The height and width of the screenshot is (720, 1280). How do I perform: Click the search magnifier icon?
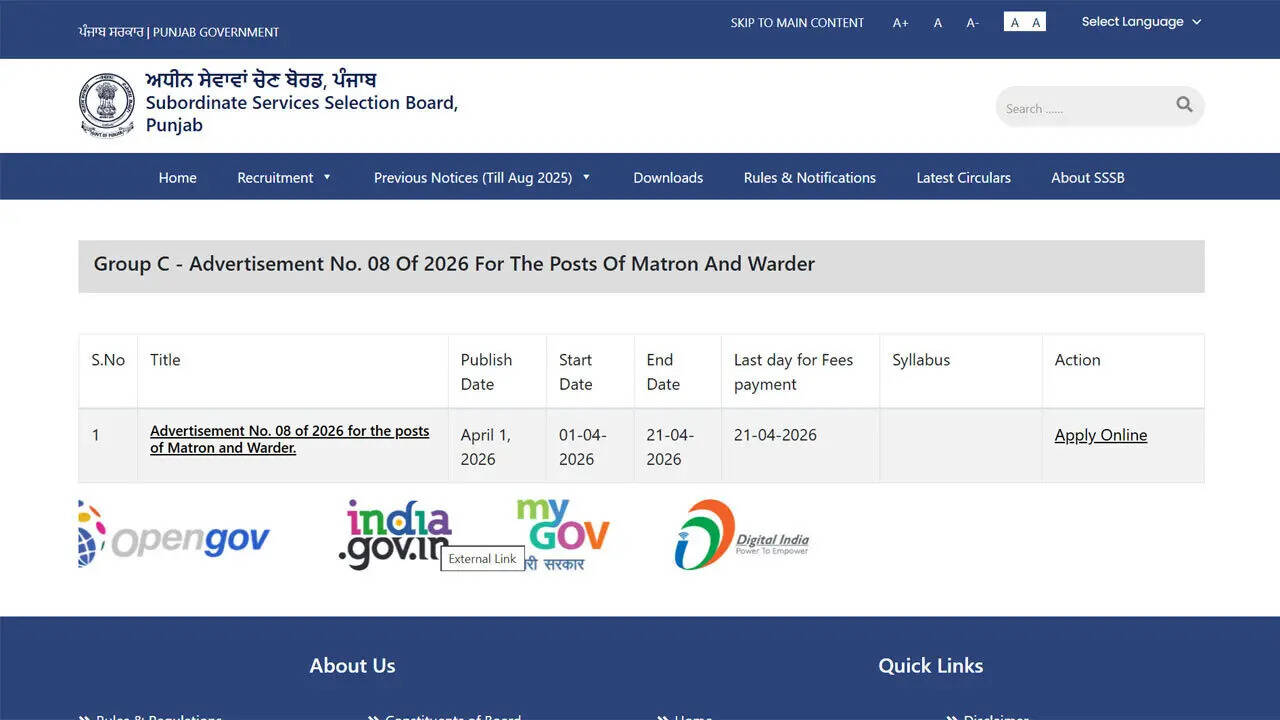click(x=1184, y=105)
